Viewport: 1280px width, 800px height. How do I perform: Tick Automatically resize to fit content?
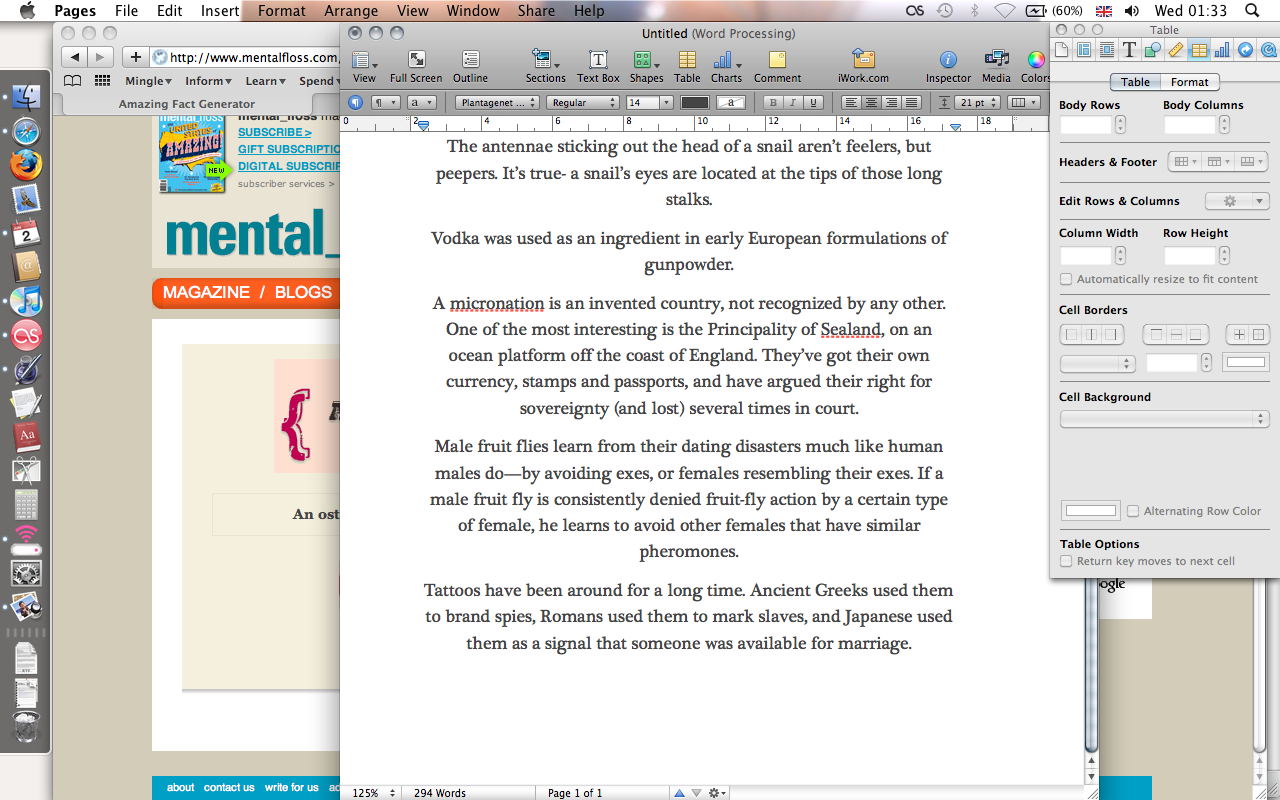click(x=1066, y=279)
